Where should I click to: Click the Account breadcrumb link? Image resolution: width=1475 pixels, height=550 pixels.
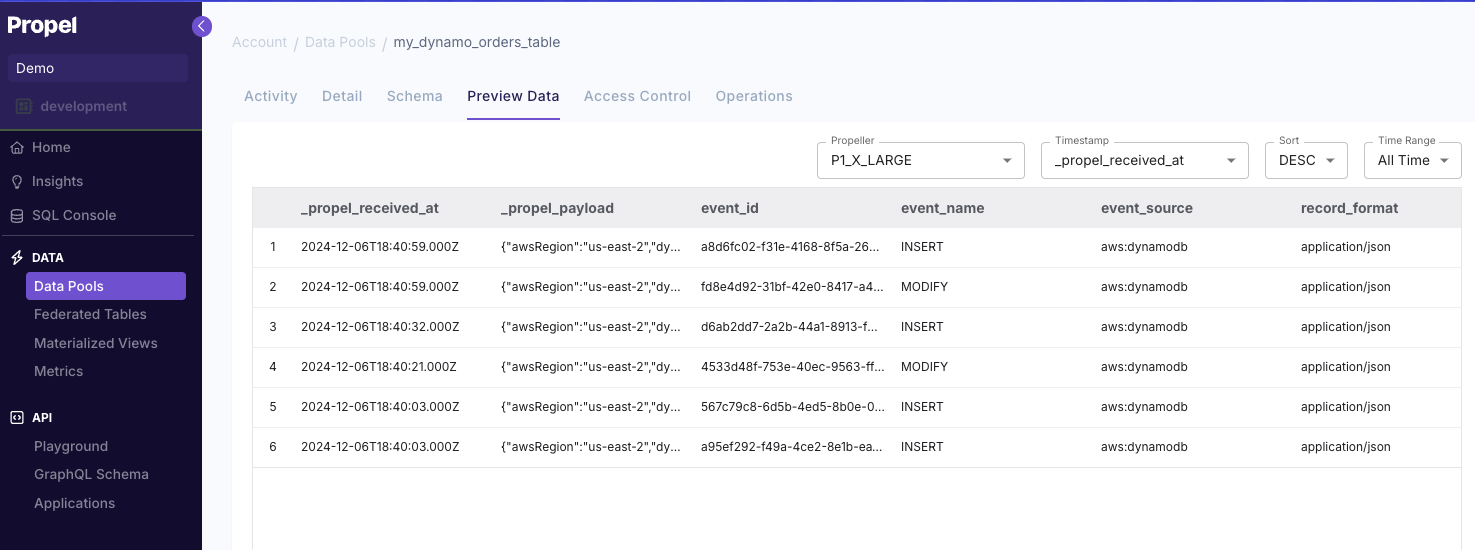pos(259,42)
